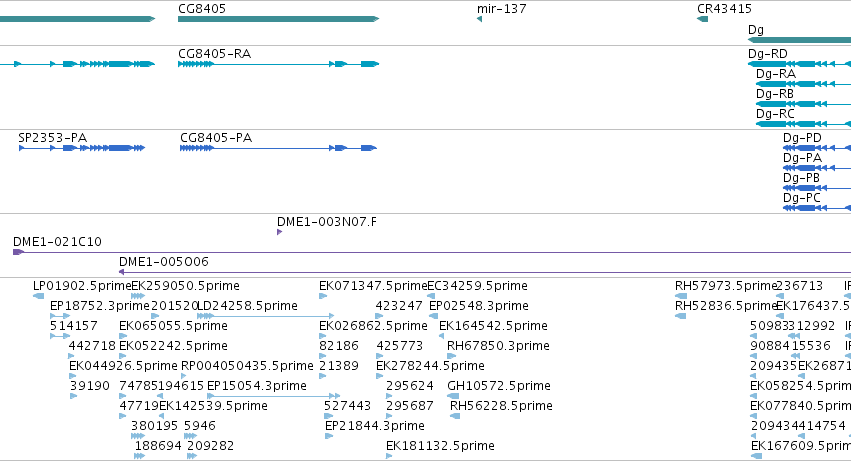The height and width of the screenshot is (461, 851).
Task: Click the EK259050.5prime EST label
Action: click(186, 286)
